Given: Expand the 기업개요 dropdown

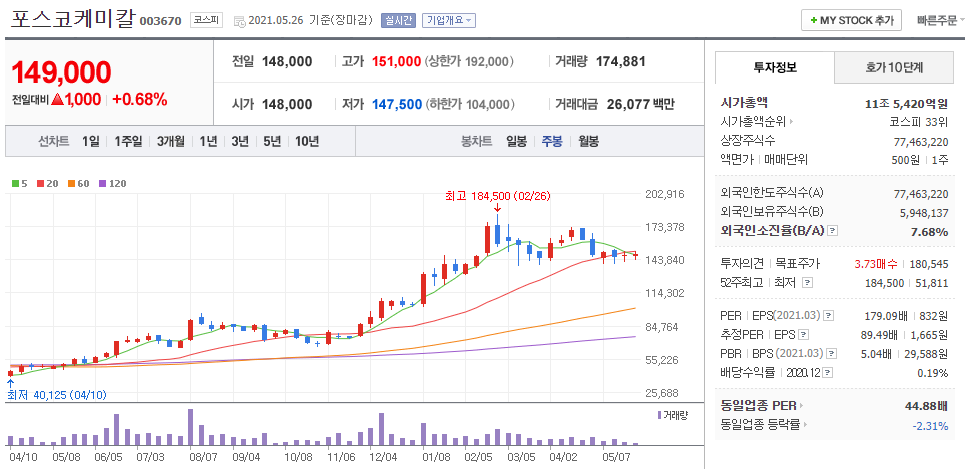Looking at the screenshot, I should pos(449,20).
